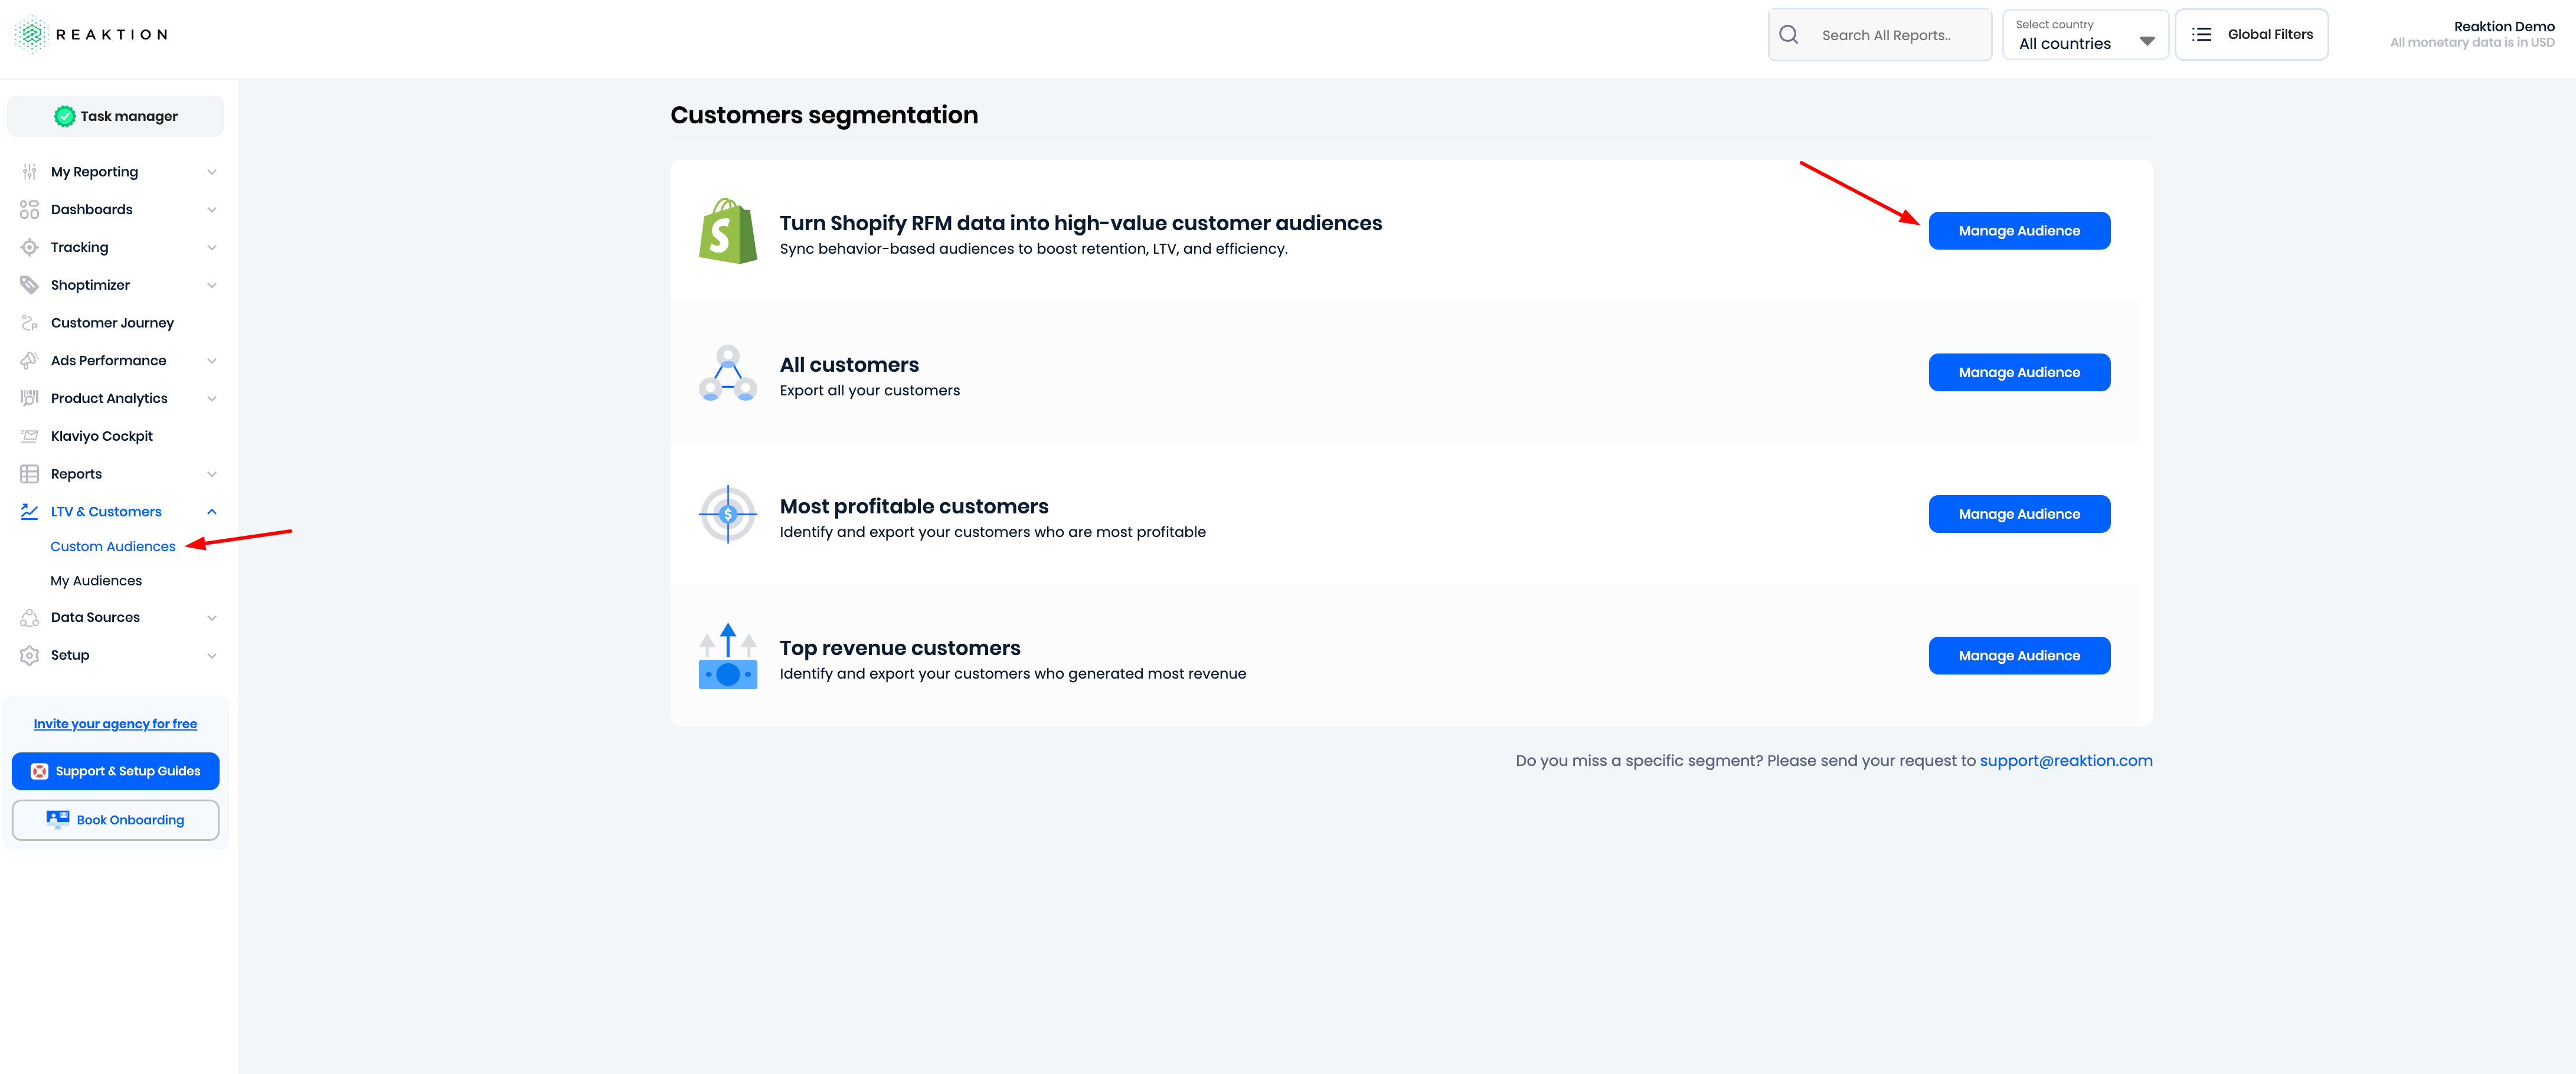Viewport: 2576px width, 1074px height.
Task: Click the Klaviyo Cockpit sidebar icon
Action: click(29, 436)
